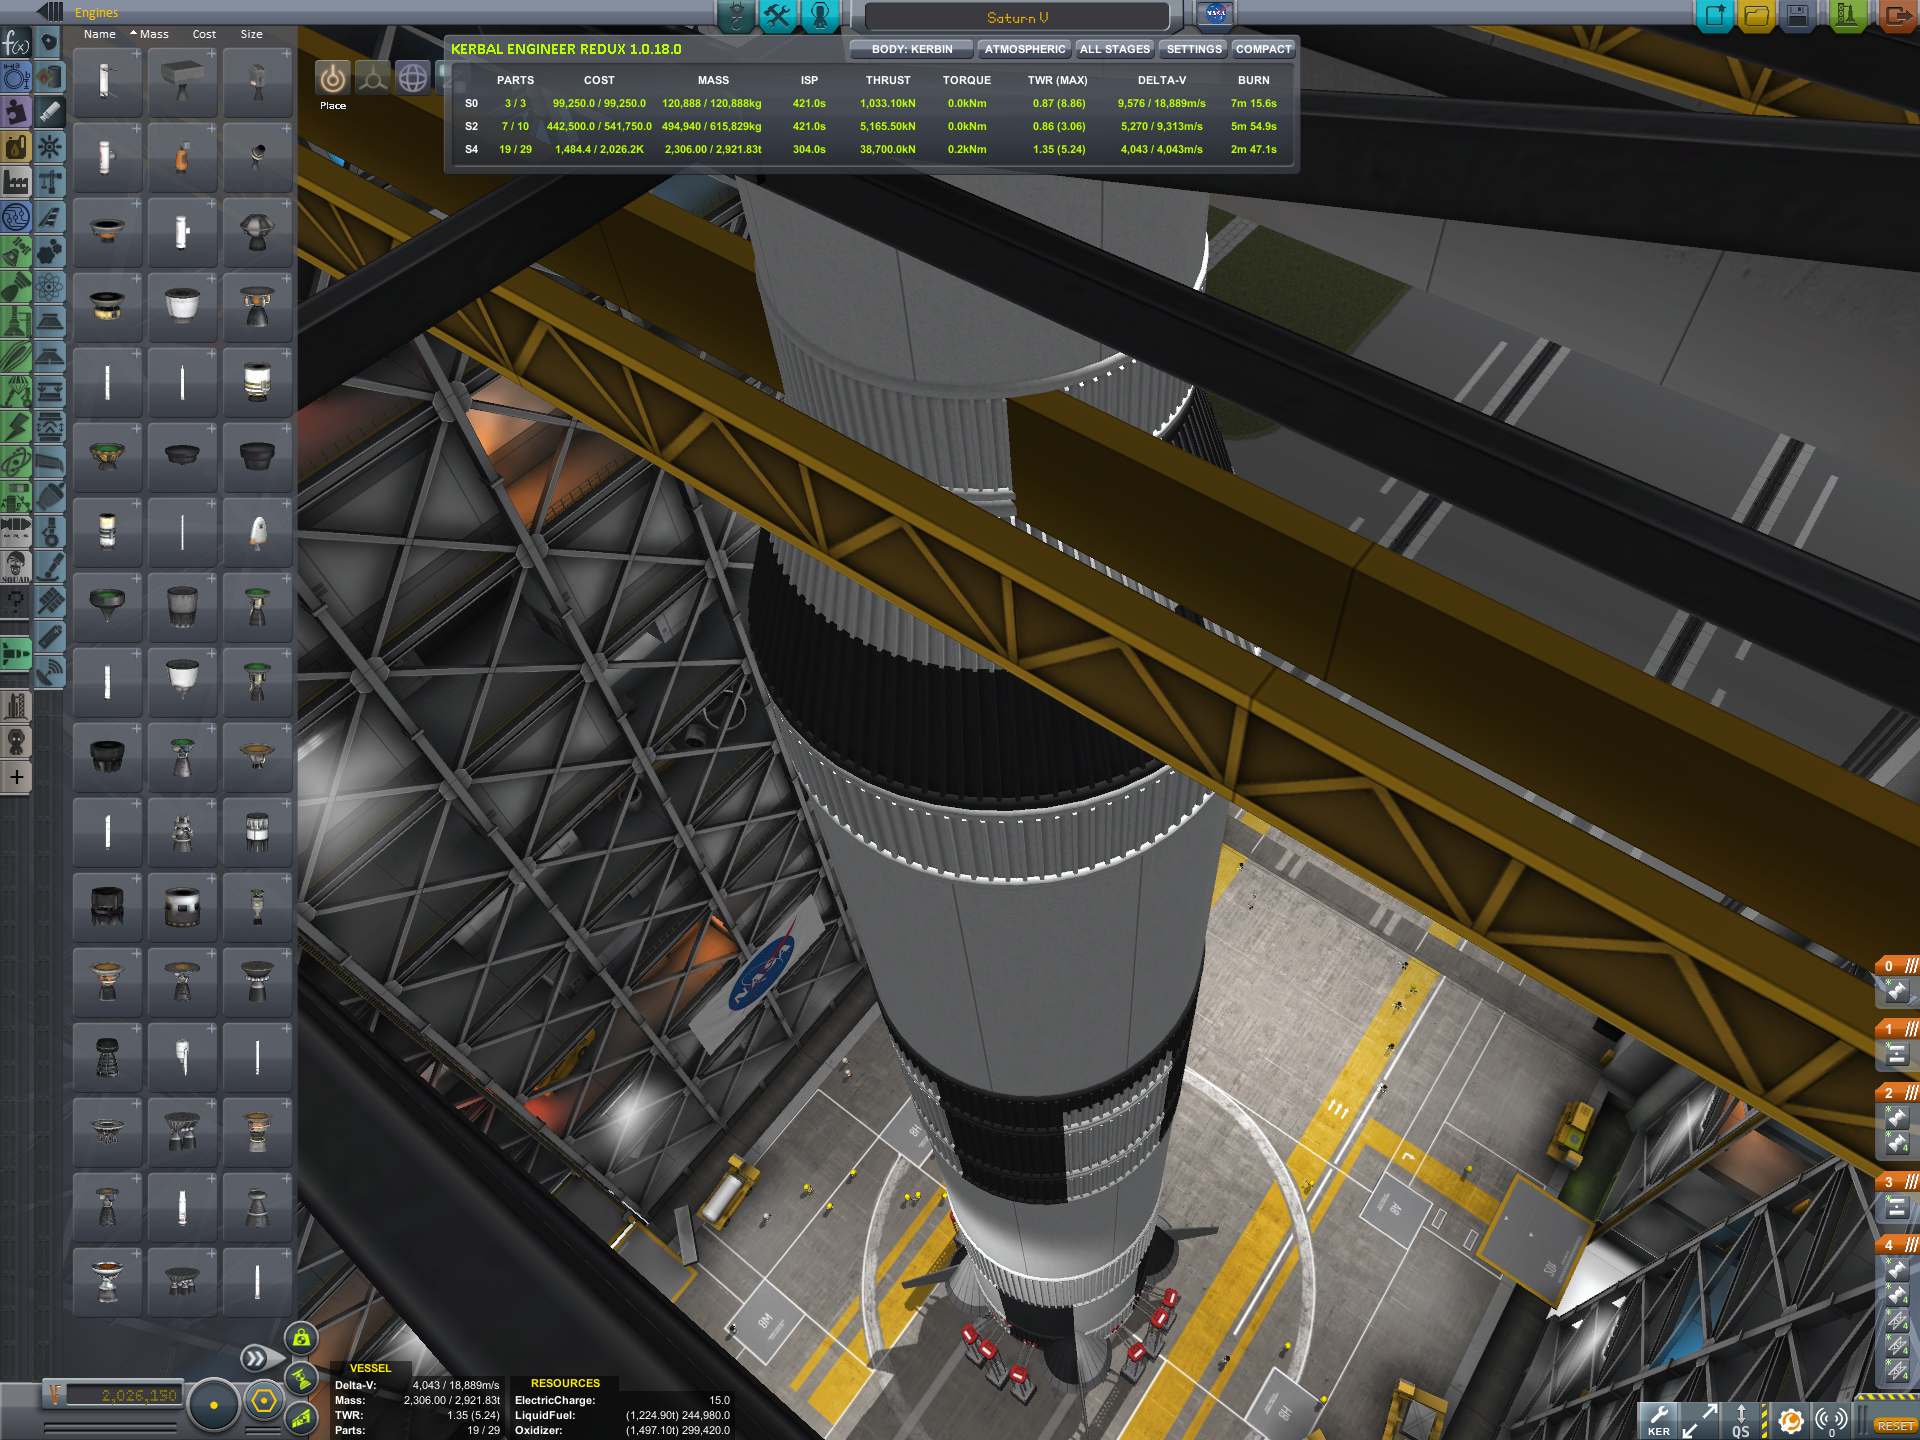Open the Filter by Resource fuel-can tab
The width and height of the screenshot is (1920, 1440).
[16, 147]
